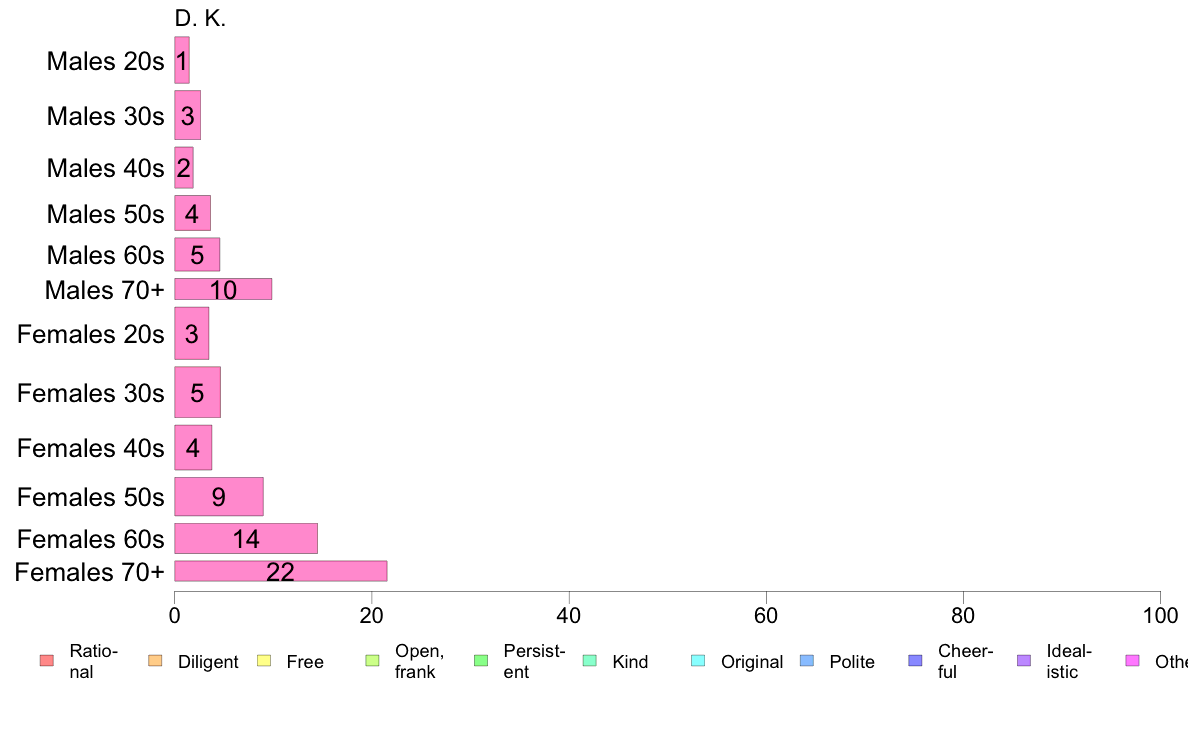Select the Females 60s bar showing 14
Viewport: 1188px width, 736px height.
246,538
